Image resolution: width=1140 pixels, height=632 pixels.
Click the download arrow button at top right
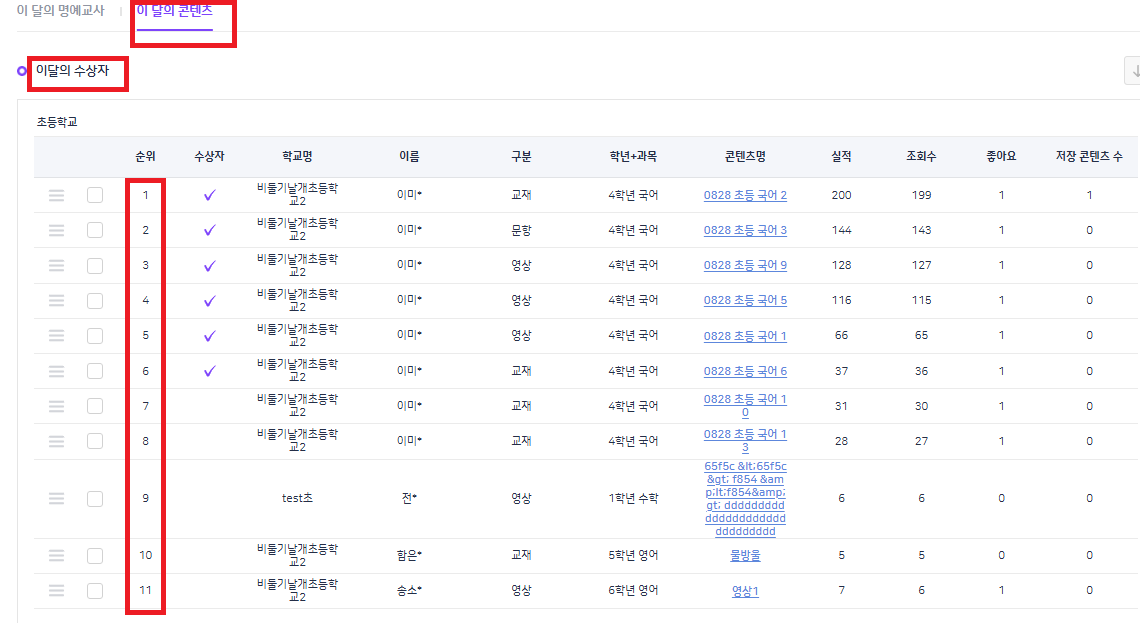point(1133,71)
